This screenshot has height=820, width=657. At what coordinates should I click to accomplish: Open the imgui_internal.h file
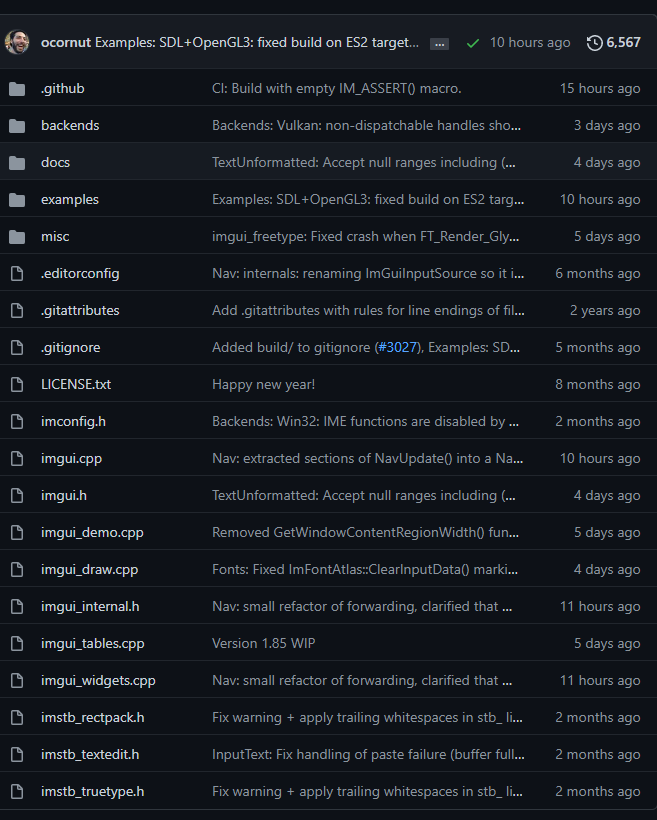click(x=90, y=607)
